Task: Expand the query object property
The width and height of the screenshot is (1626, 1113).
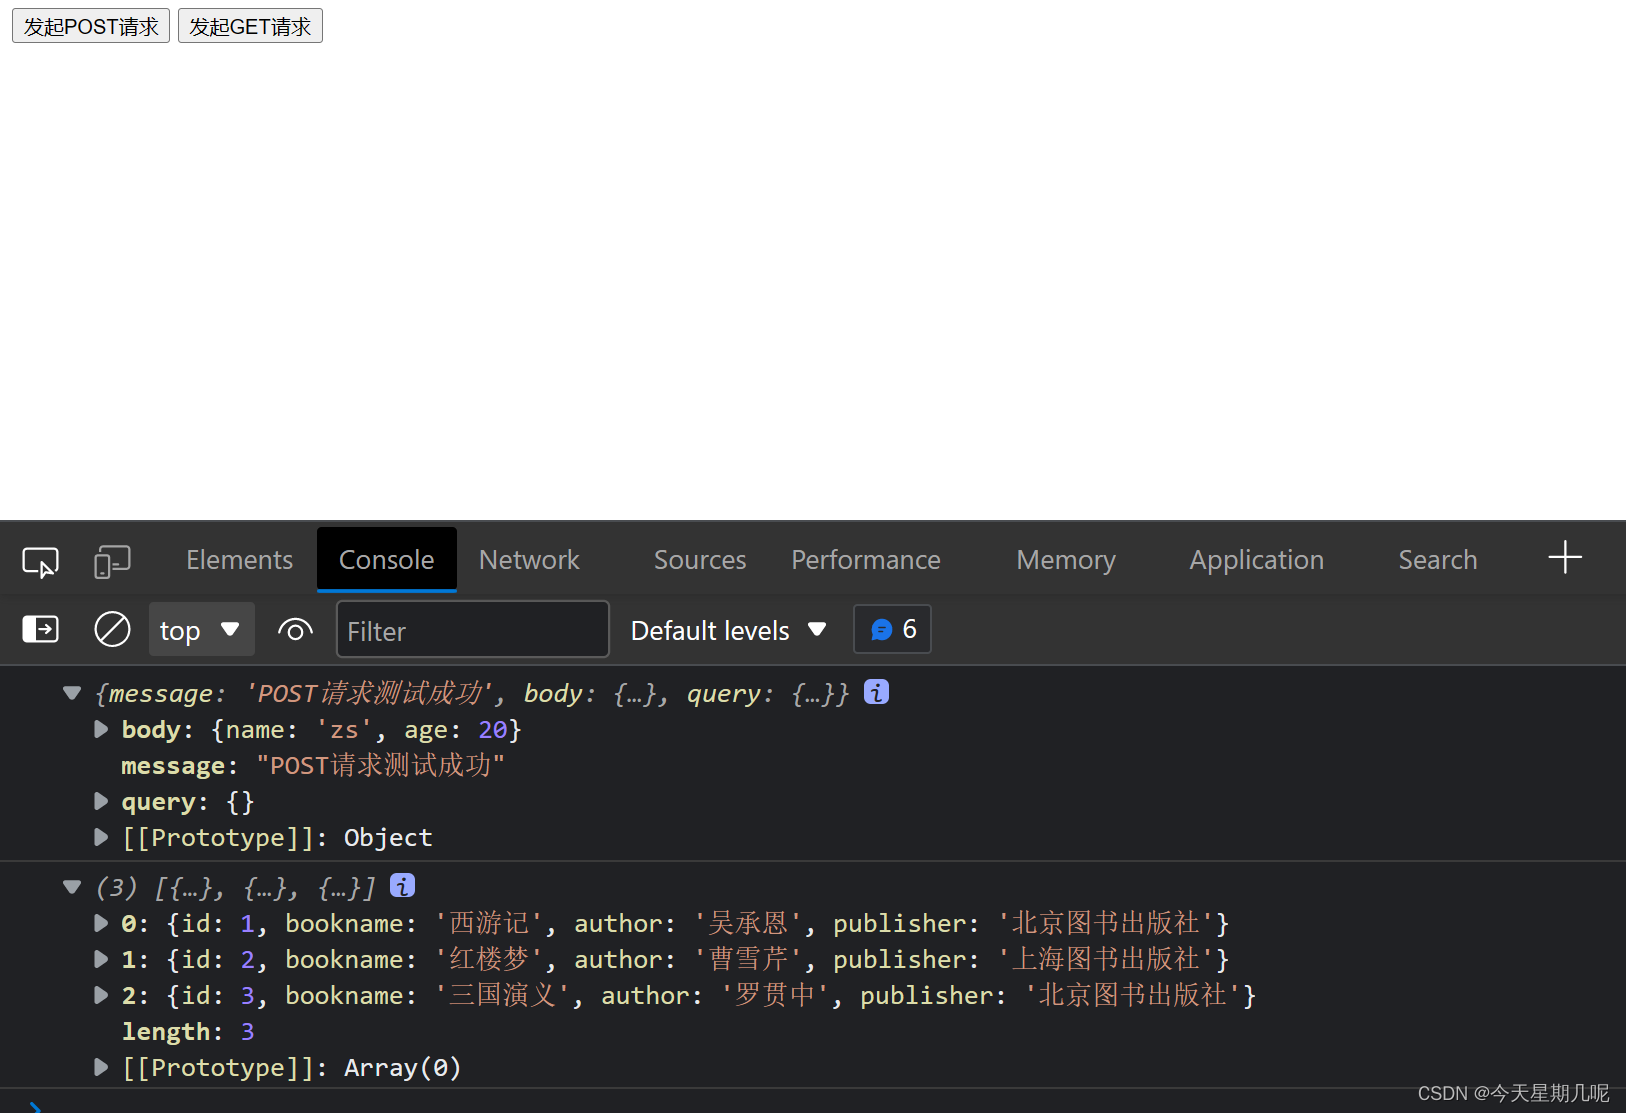Action: [100, 801]
